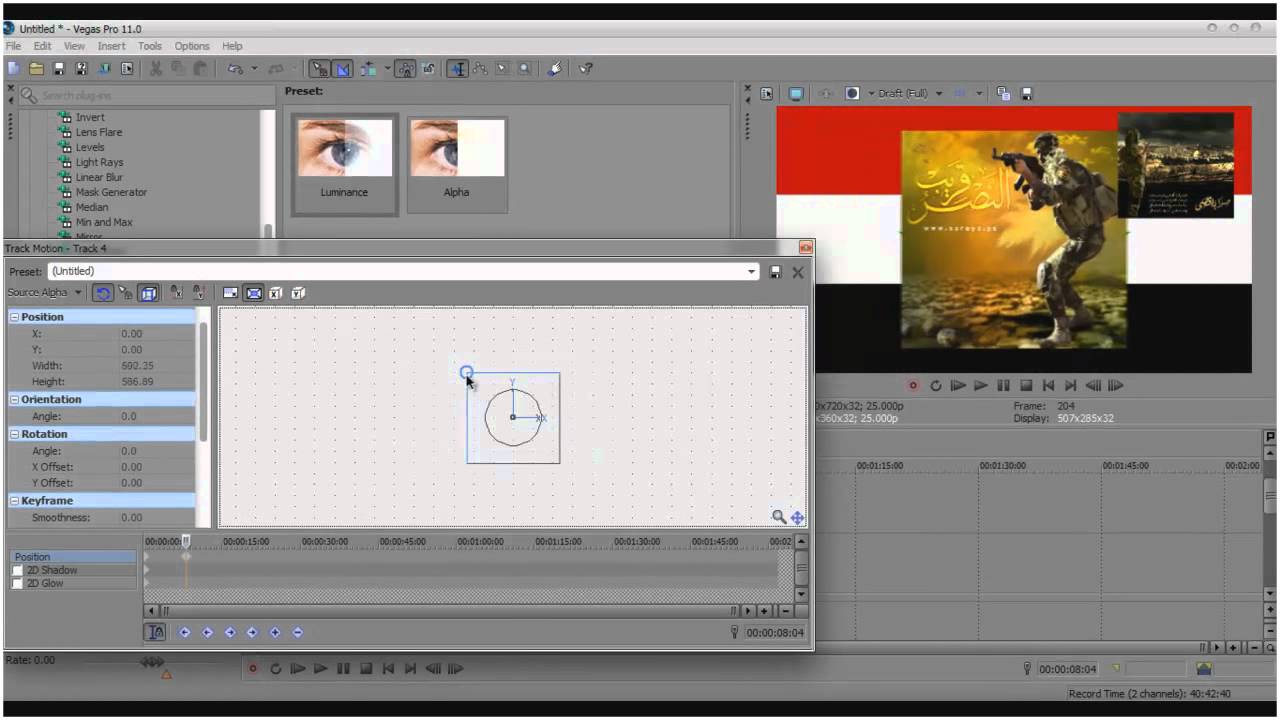The width and height of the screenshot is (1280, 720).
Task: Collapse the Keyframe section
Action: [15, 501]
